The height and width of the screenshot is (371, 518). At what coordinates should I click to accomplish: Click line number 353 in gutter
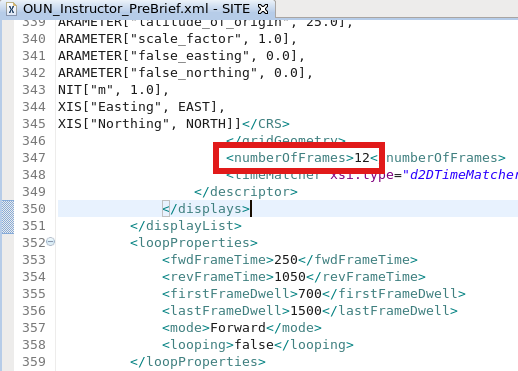click(x=34, y=260)
